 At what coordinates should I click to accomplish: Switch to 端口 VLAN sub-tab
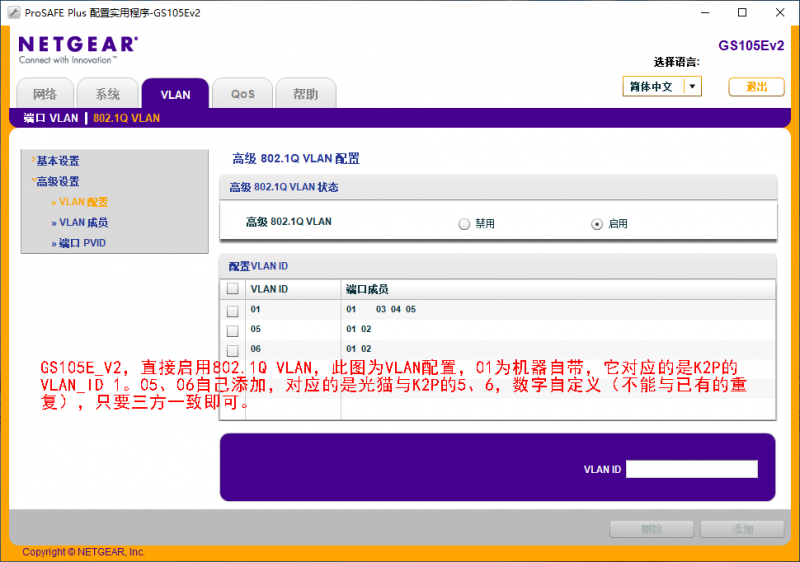pyautogui.click(x=51, y=118)
